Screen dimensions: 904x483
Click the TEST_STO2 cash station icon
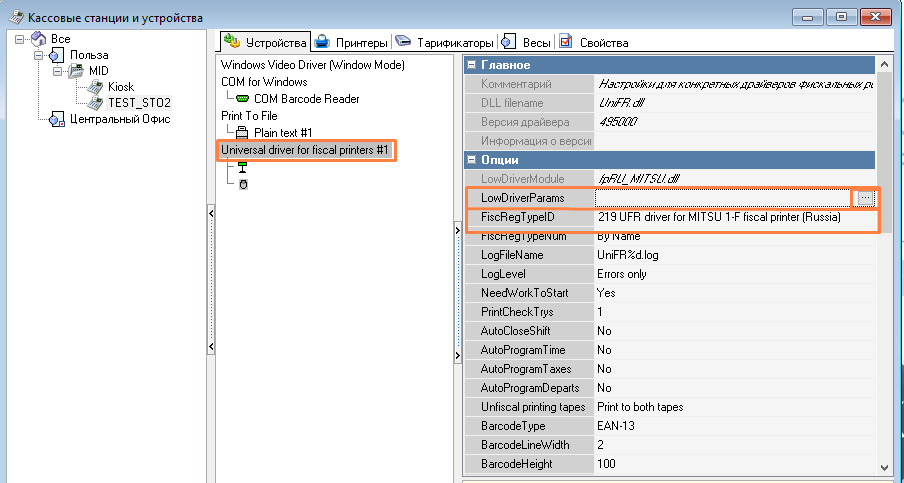click(96, 103)
